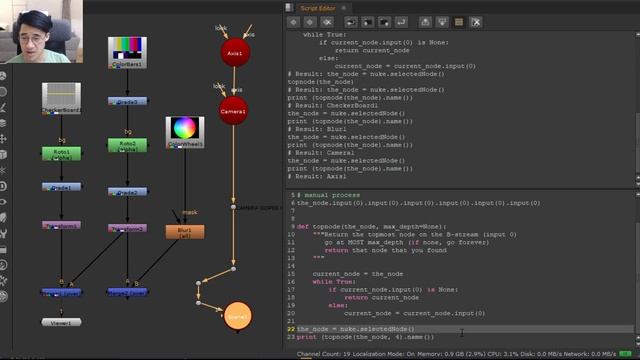The image size is (640, 360).
Task: Select the Transform2 node
Action: point(127,229)
